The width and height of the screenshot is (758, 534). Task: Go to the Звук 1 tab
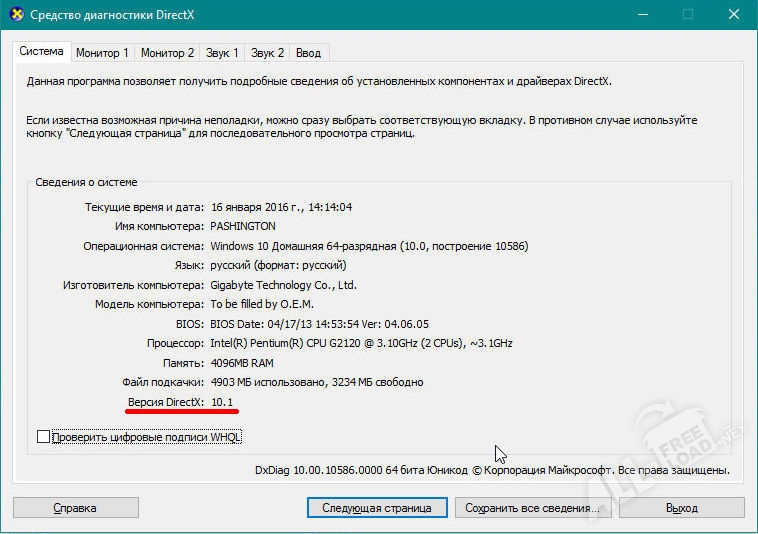click(222, 52)
